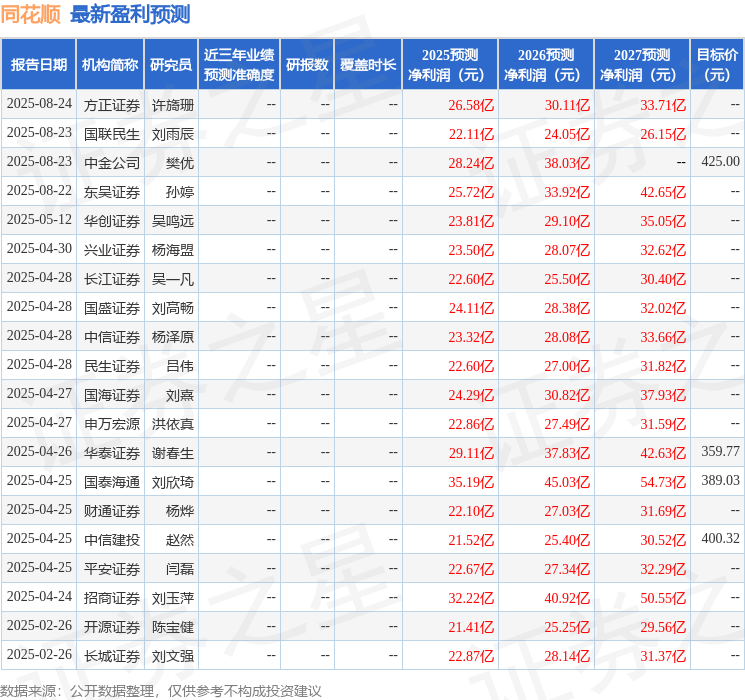Click the 东吴证券 institution cell
745x700 pixels.
pos(112,192)
